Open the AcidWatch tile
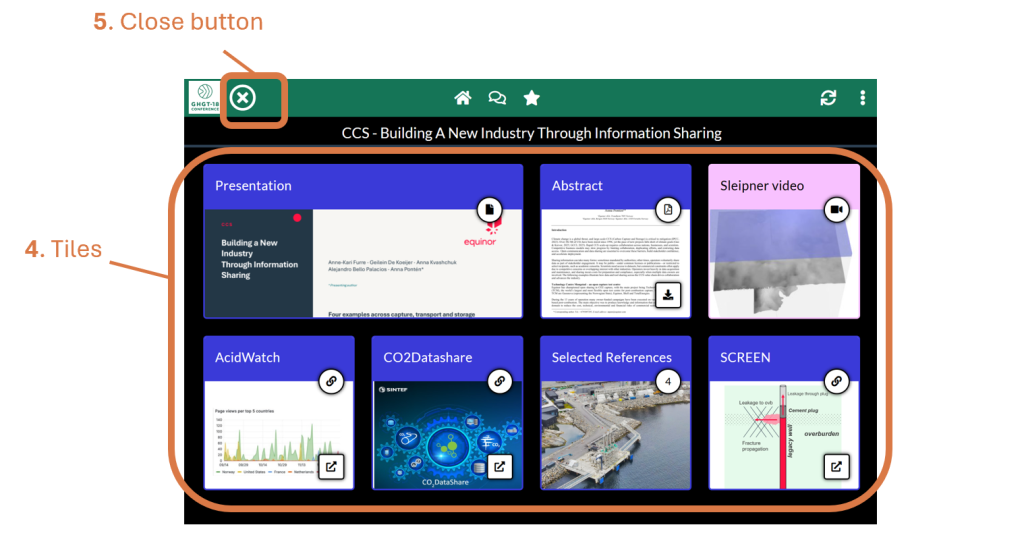 pos(279,413)
